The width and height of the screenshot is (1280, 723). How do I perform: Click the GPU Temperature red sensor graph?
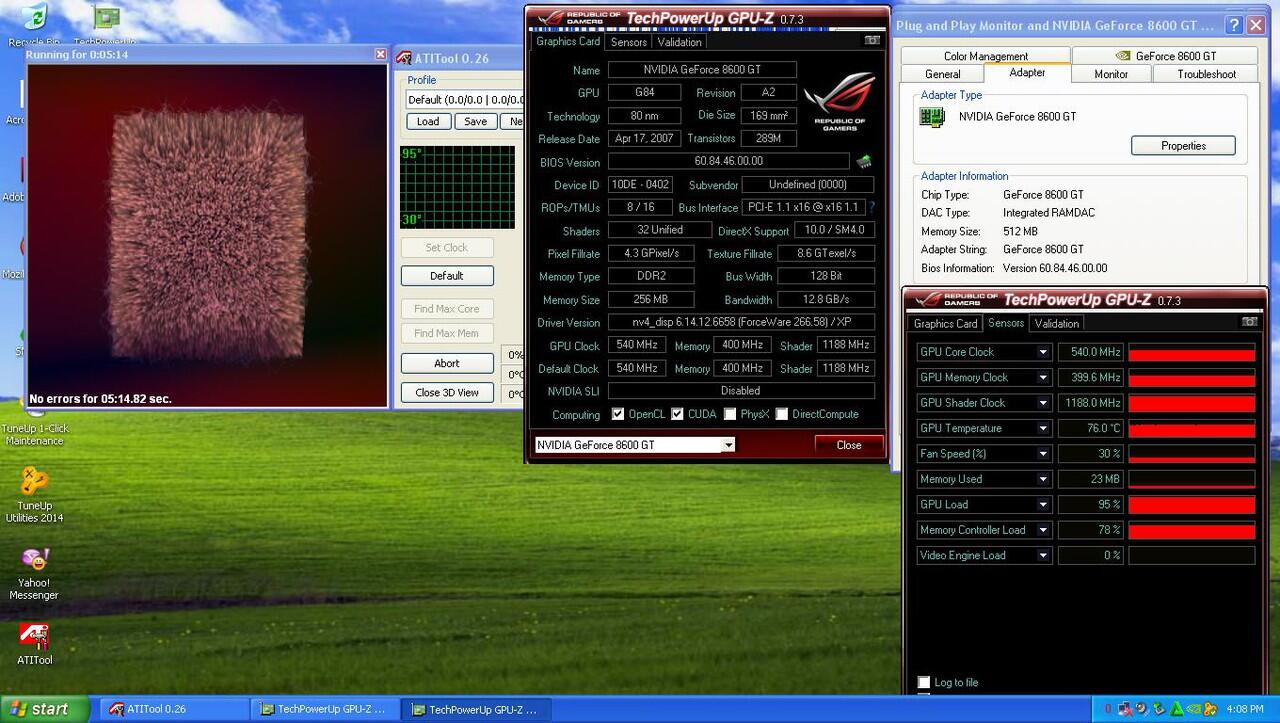point(1191,428)
